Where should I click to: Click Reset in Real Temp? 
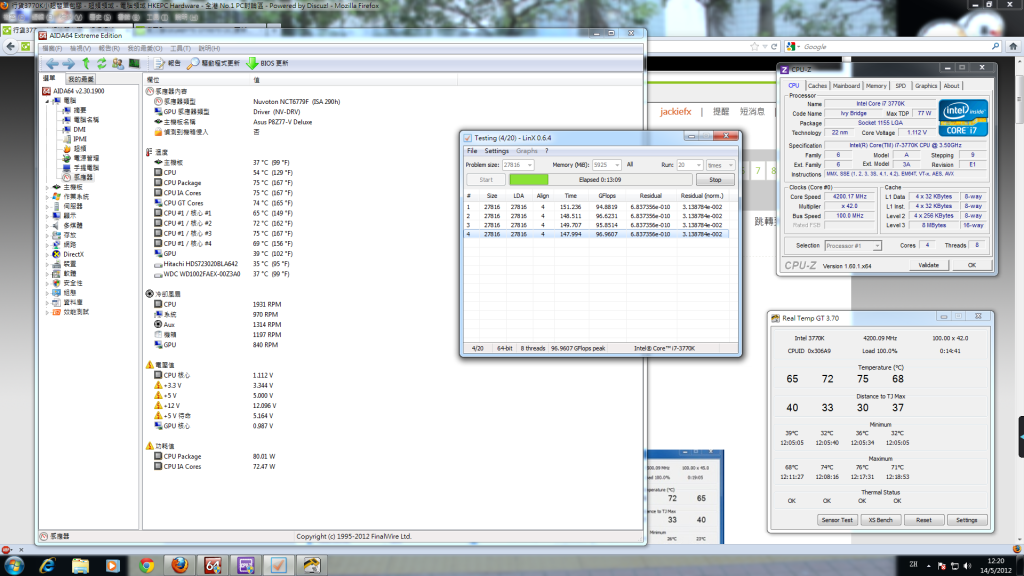[x=923, y=520]
